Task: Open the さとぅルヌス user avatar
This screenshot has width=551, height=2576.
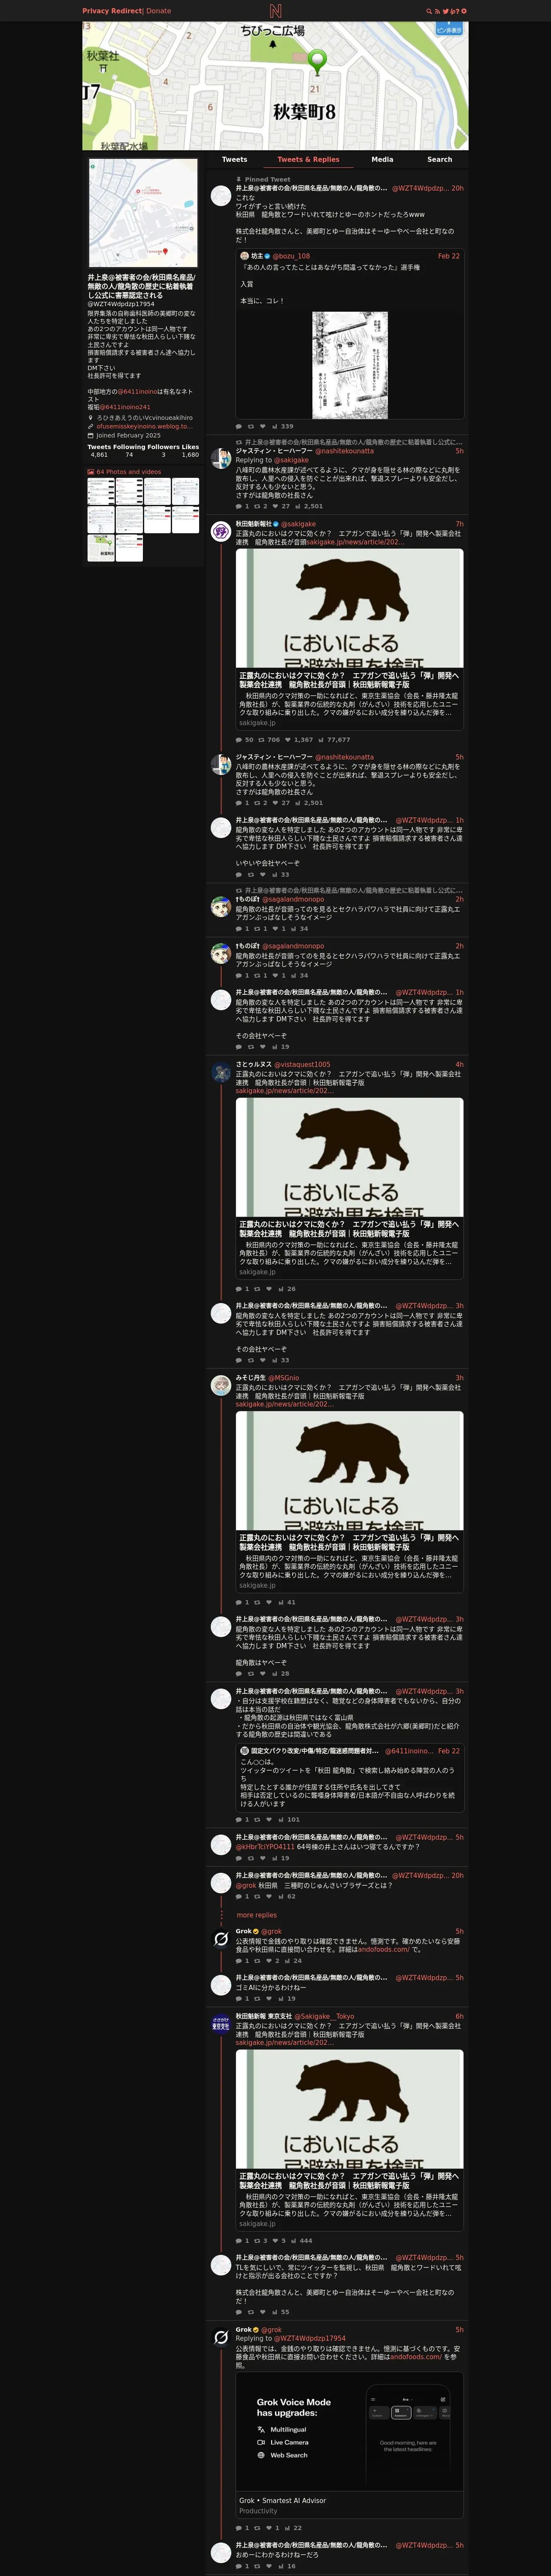Action: 221,1073
